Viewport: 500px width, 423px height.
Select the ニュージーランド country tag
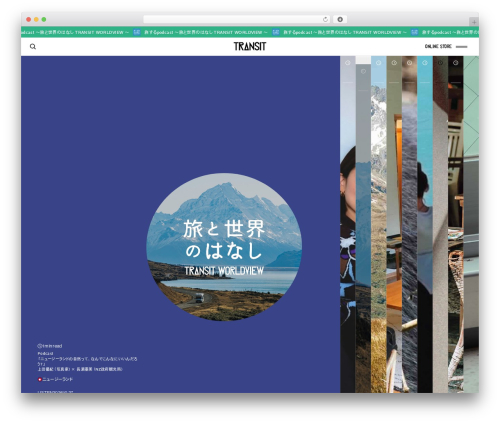pyautogui.click(x=57, y=379)
